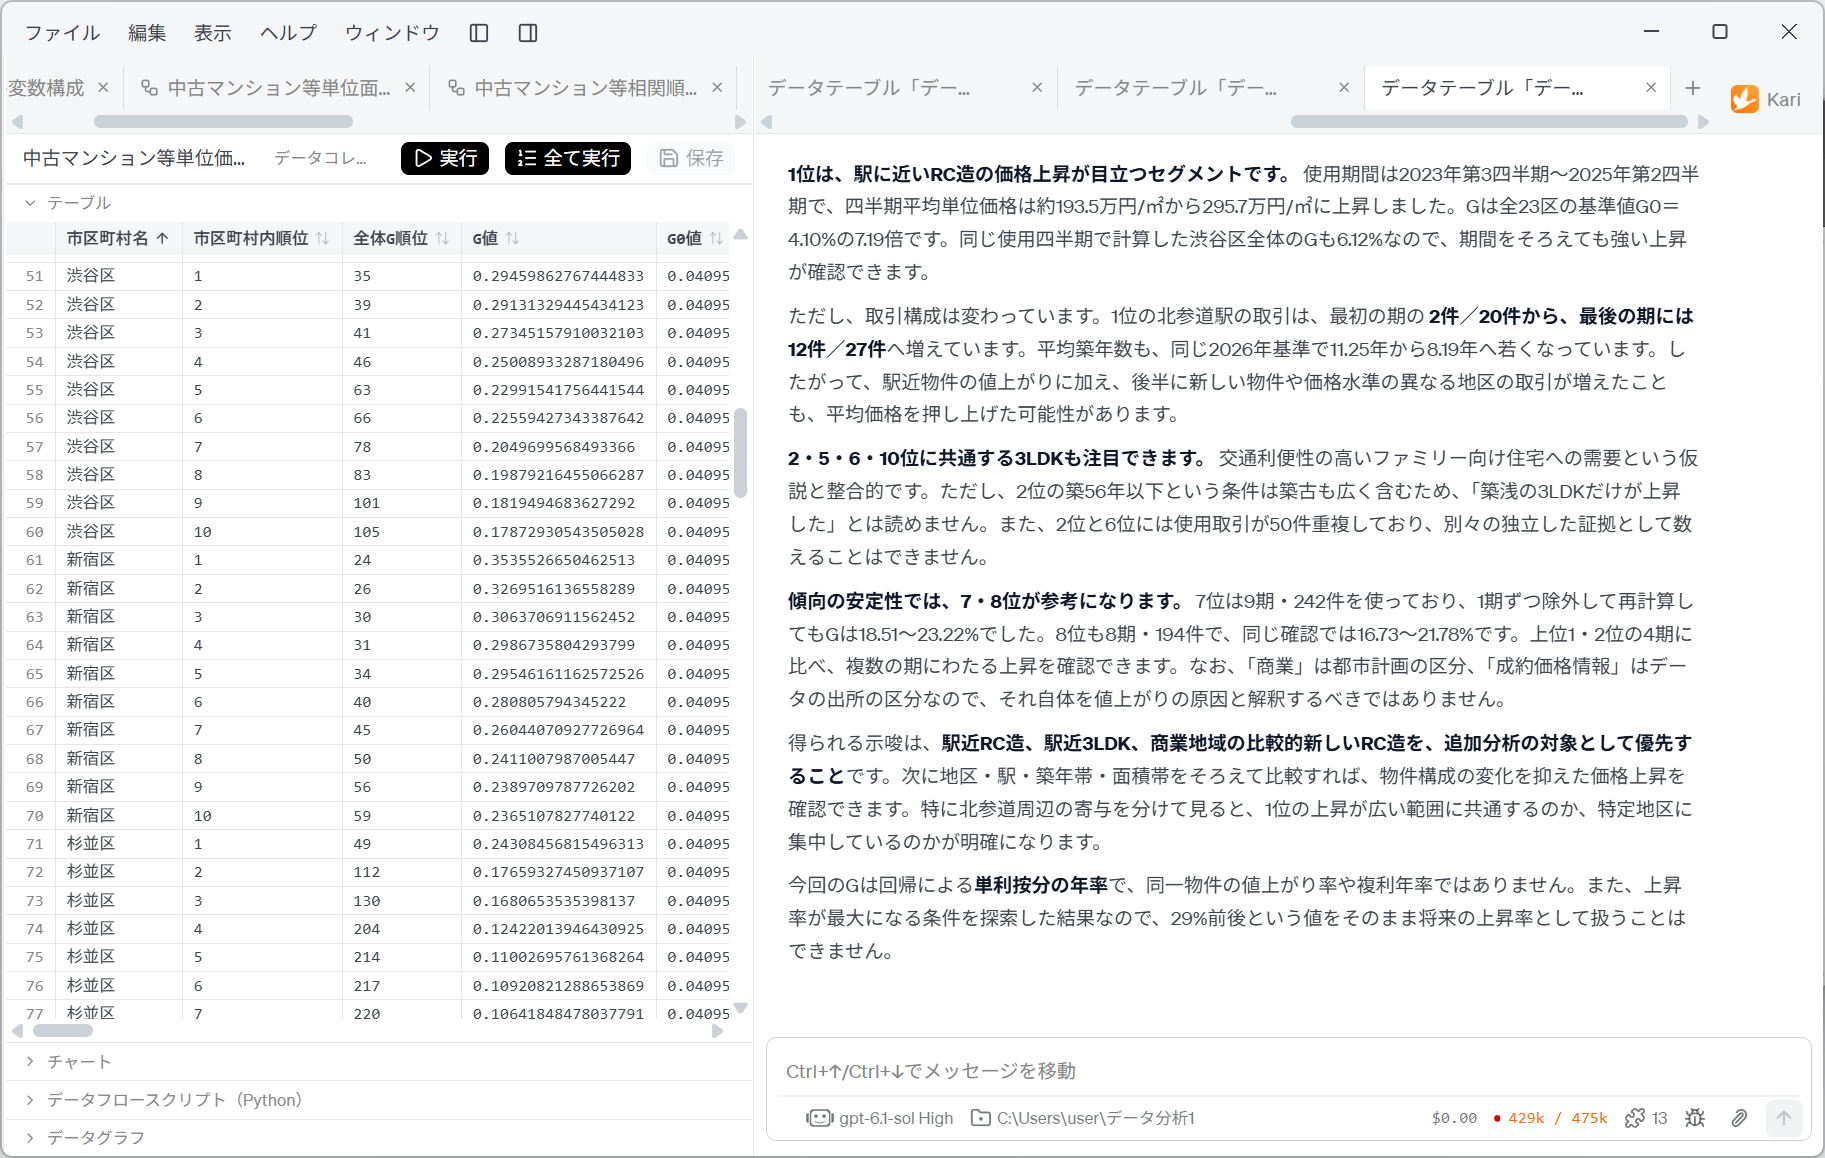Close the 中古マンション等単位面 tab

pos(410,88)
